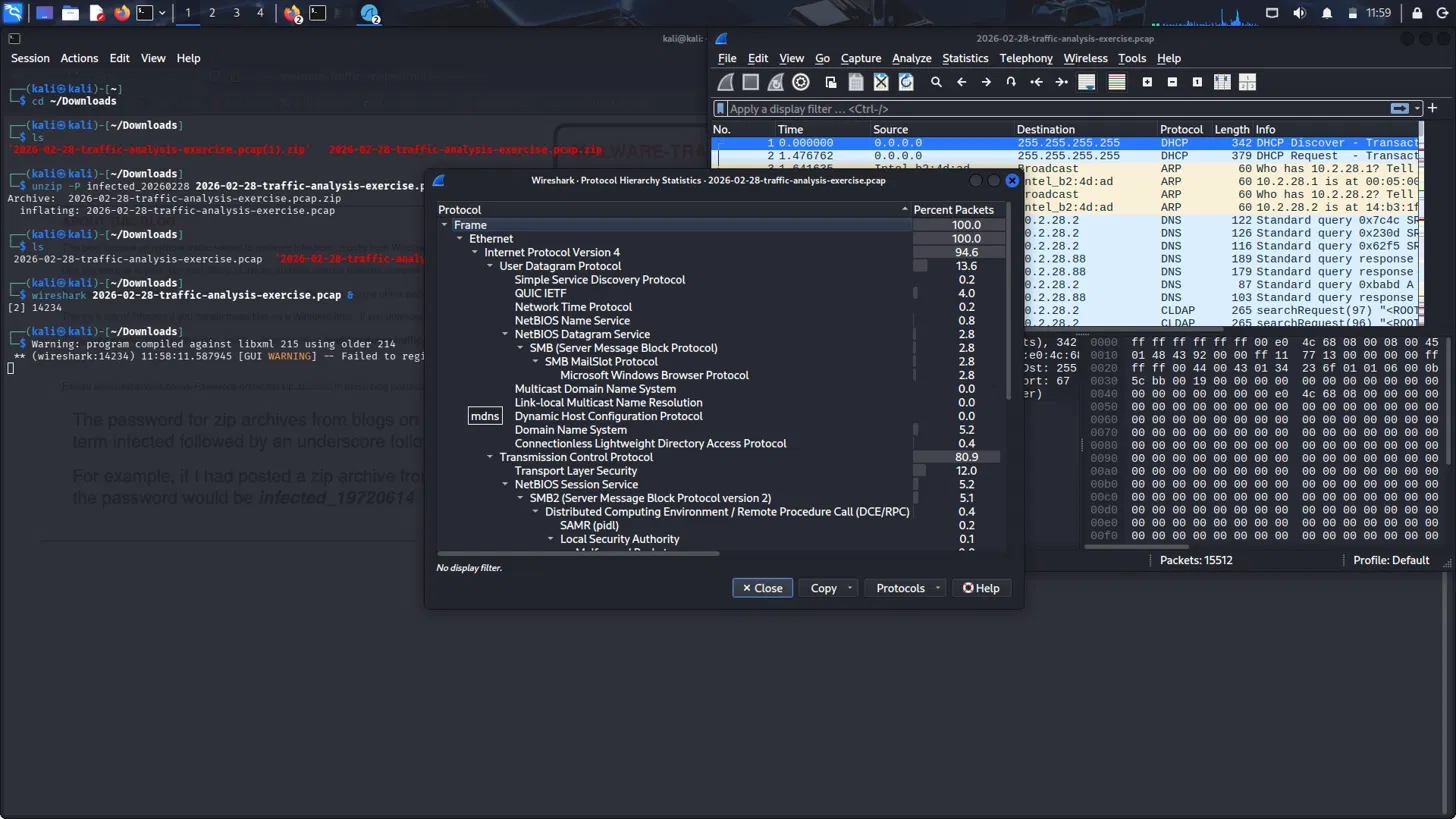This screenshot has height=819, width=1456.
Task: Collapse NetBIOS Datagram Service node
Action: [505, 334]
